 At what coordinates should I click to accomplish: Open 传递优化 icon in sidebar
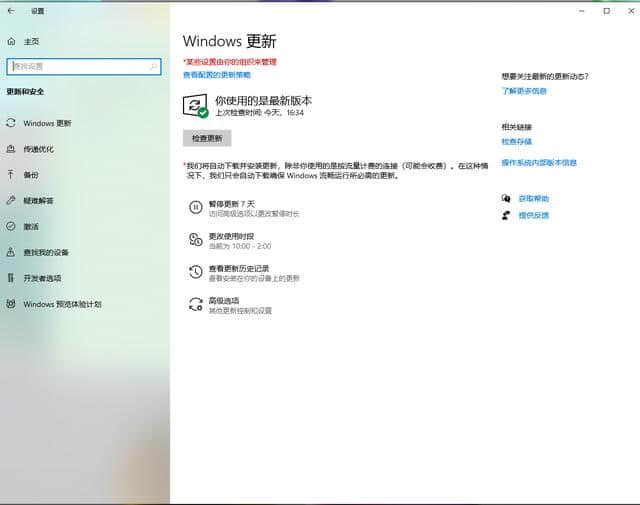pos(11,149)
